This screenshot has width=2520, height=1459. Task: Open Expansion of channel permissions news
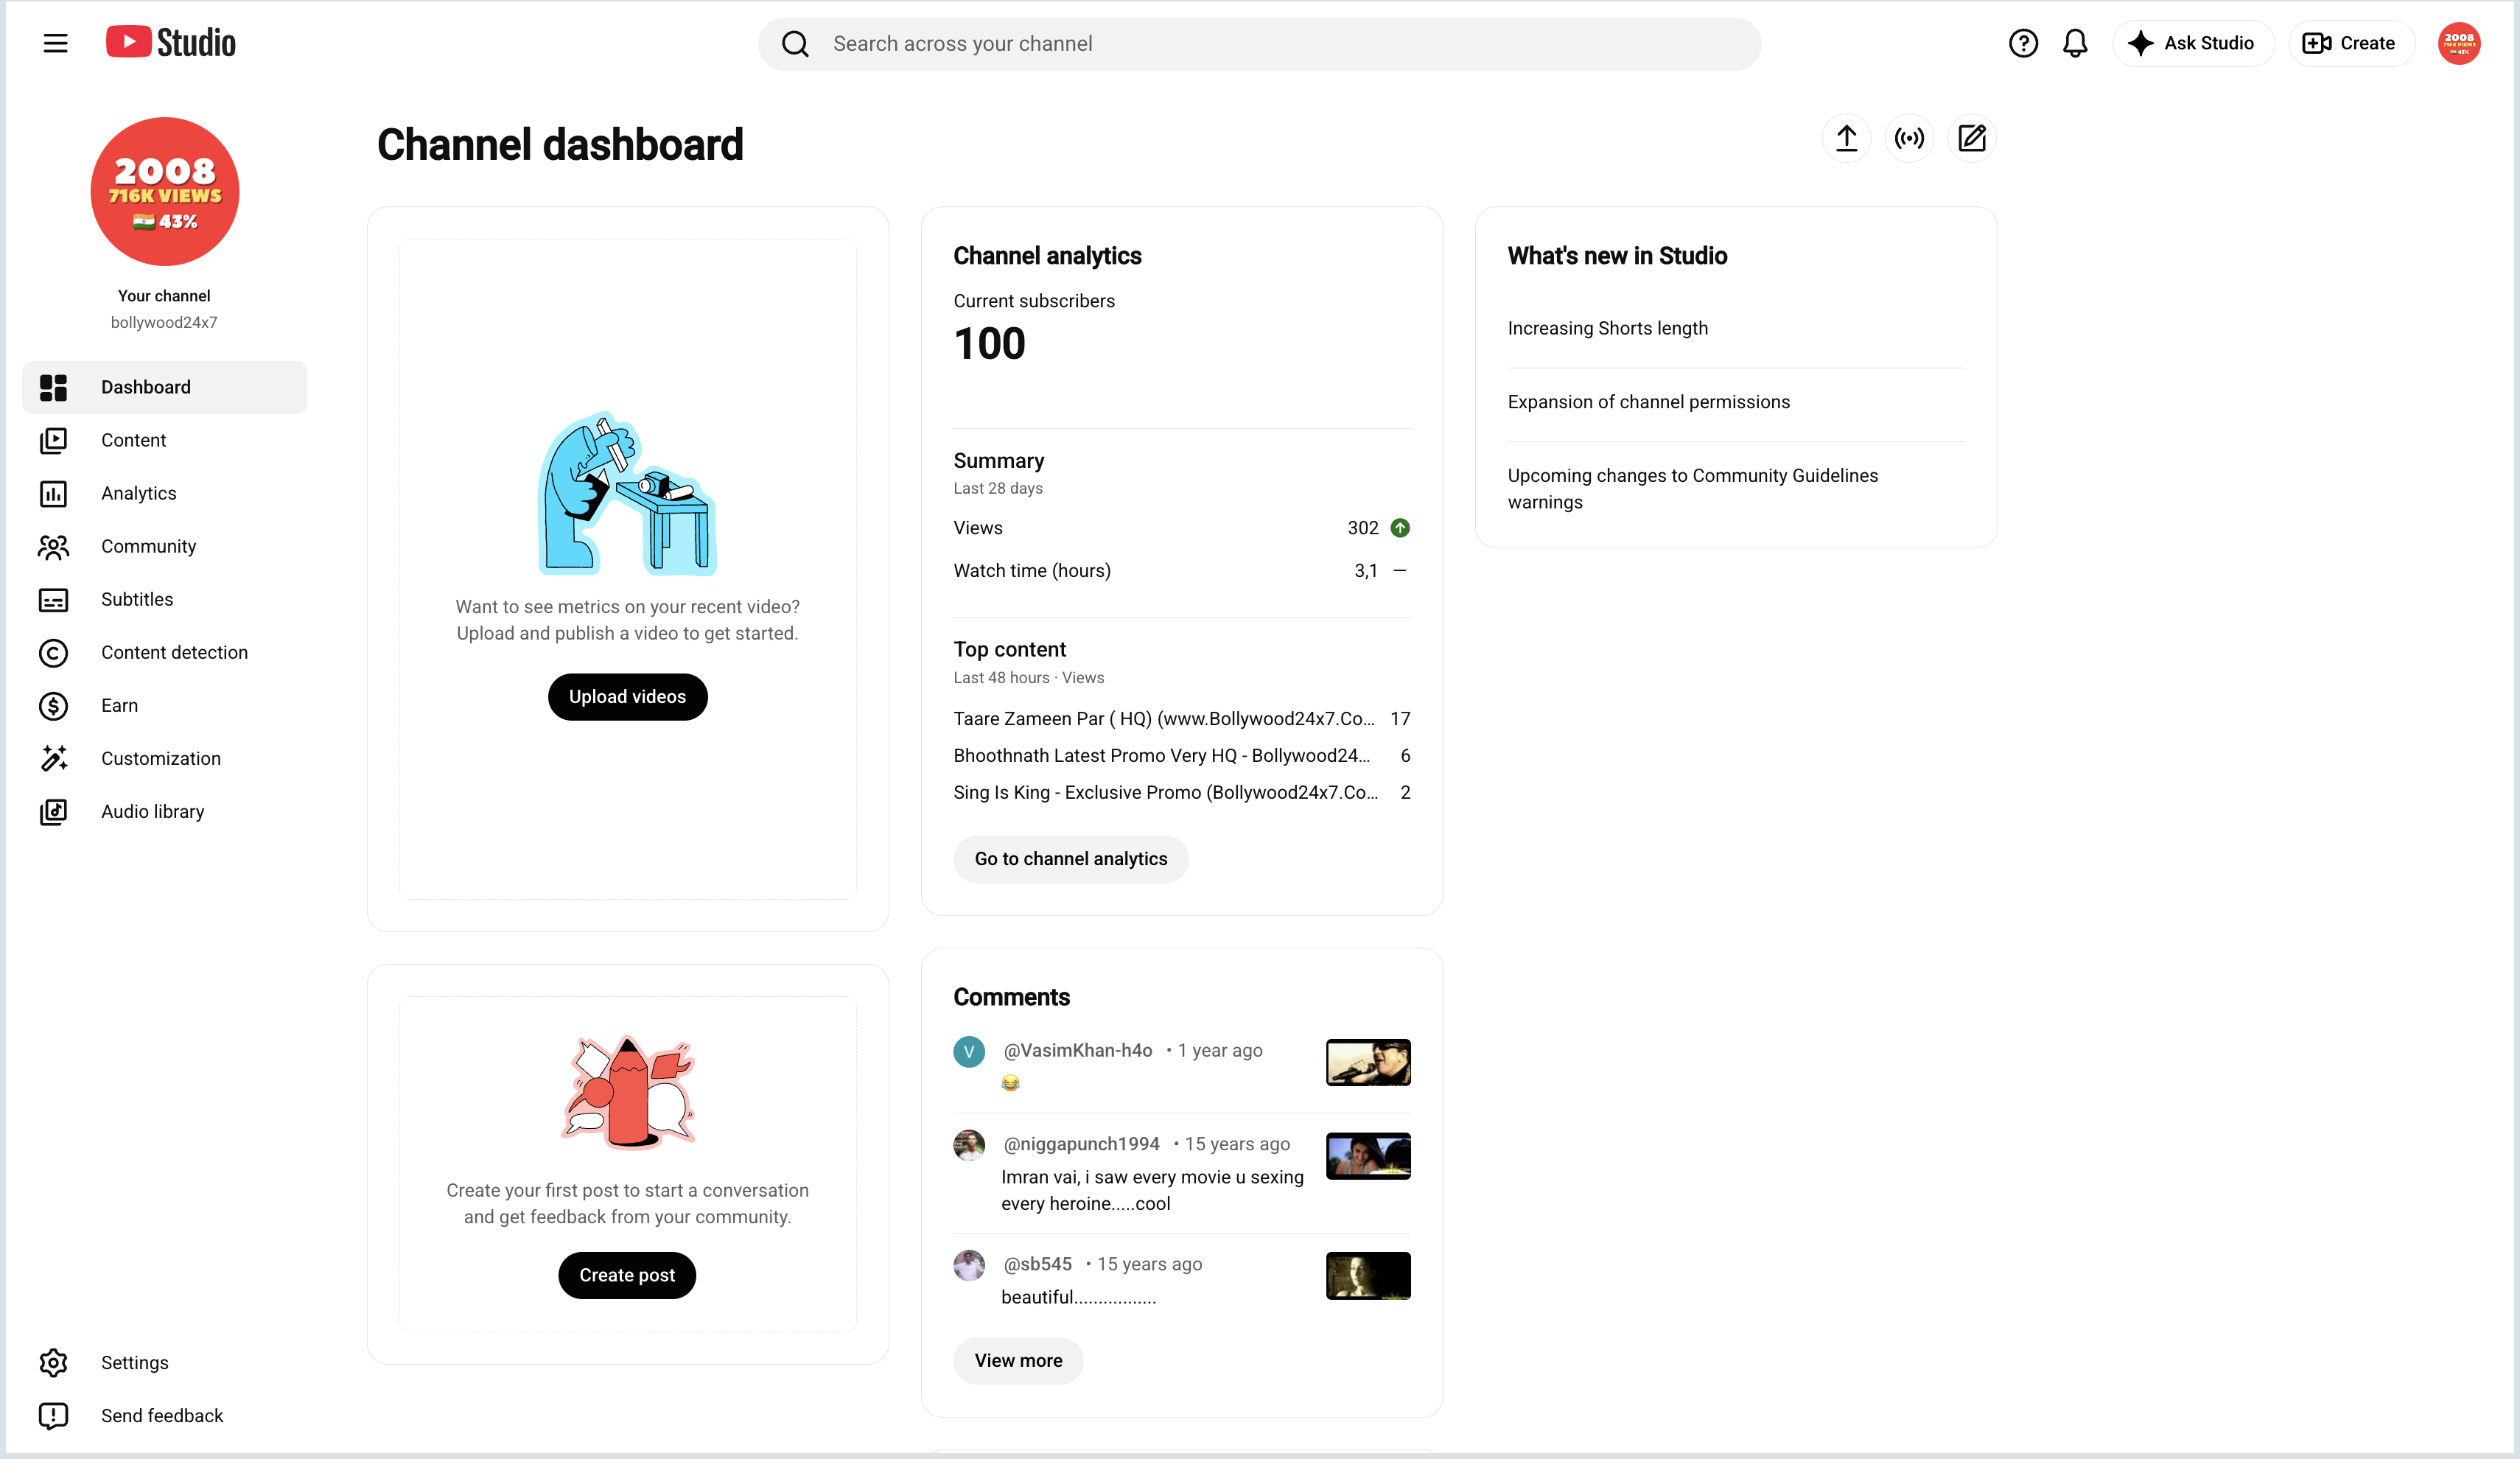(x=1649, y=402)
